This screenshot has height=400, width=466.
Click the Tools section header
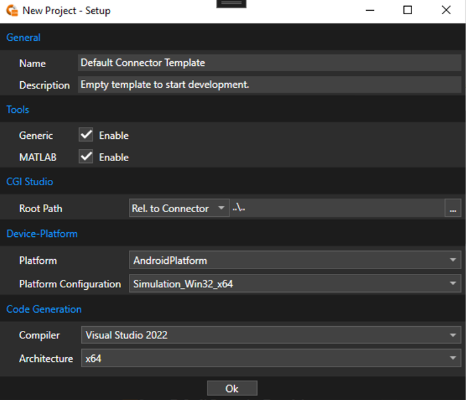coord(18,109)
